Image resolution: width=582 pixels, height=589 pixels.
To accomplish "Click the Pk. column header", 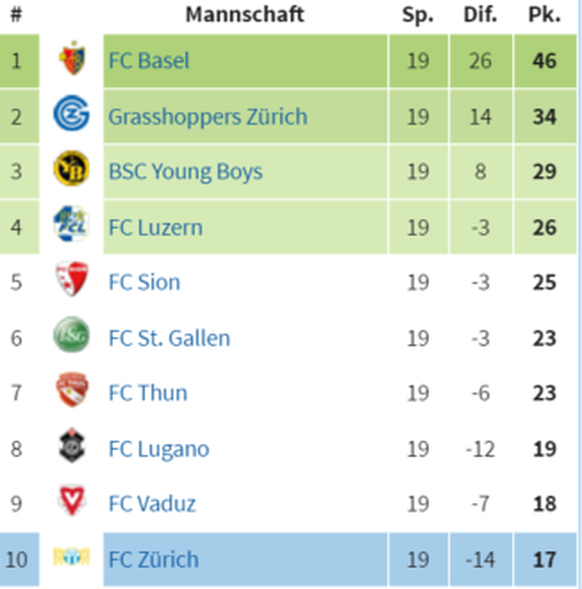I will pos(544,15).
